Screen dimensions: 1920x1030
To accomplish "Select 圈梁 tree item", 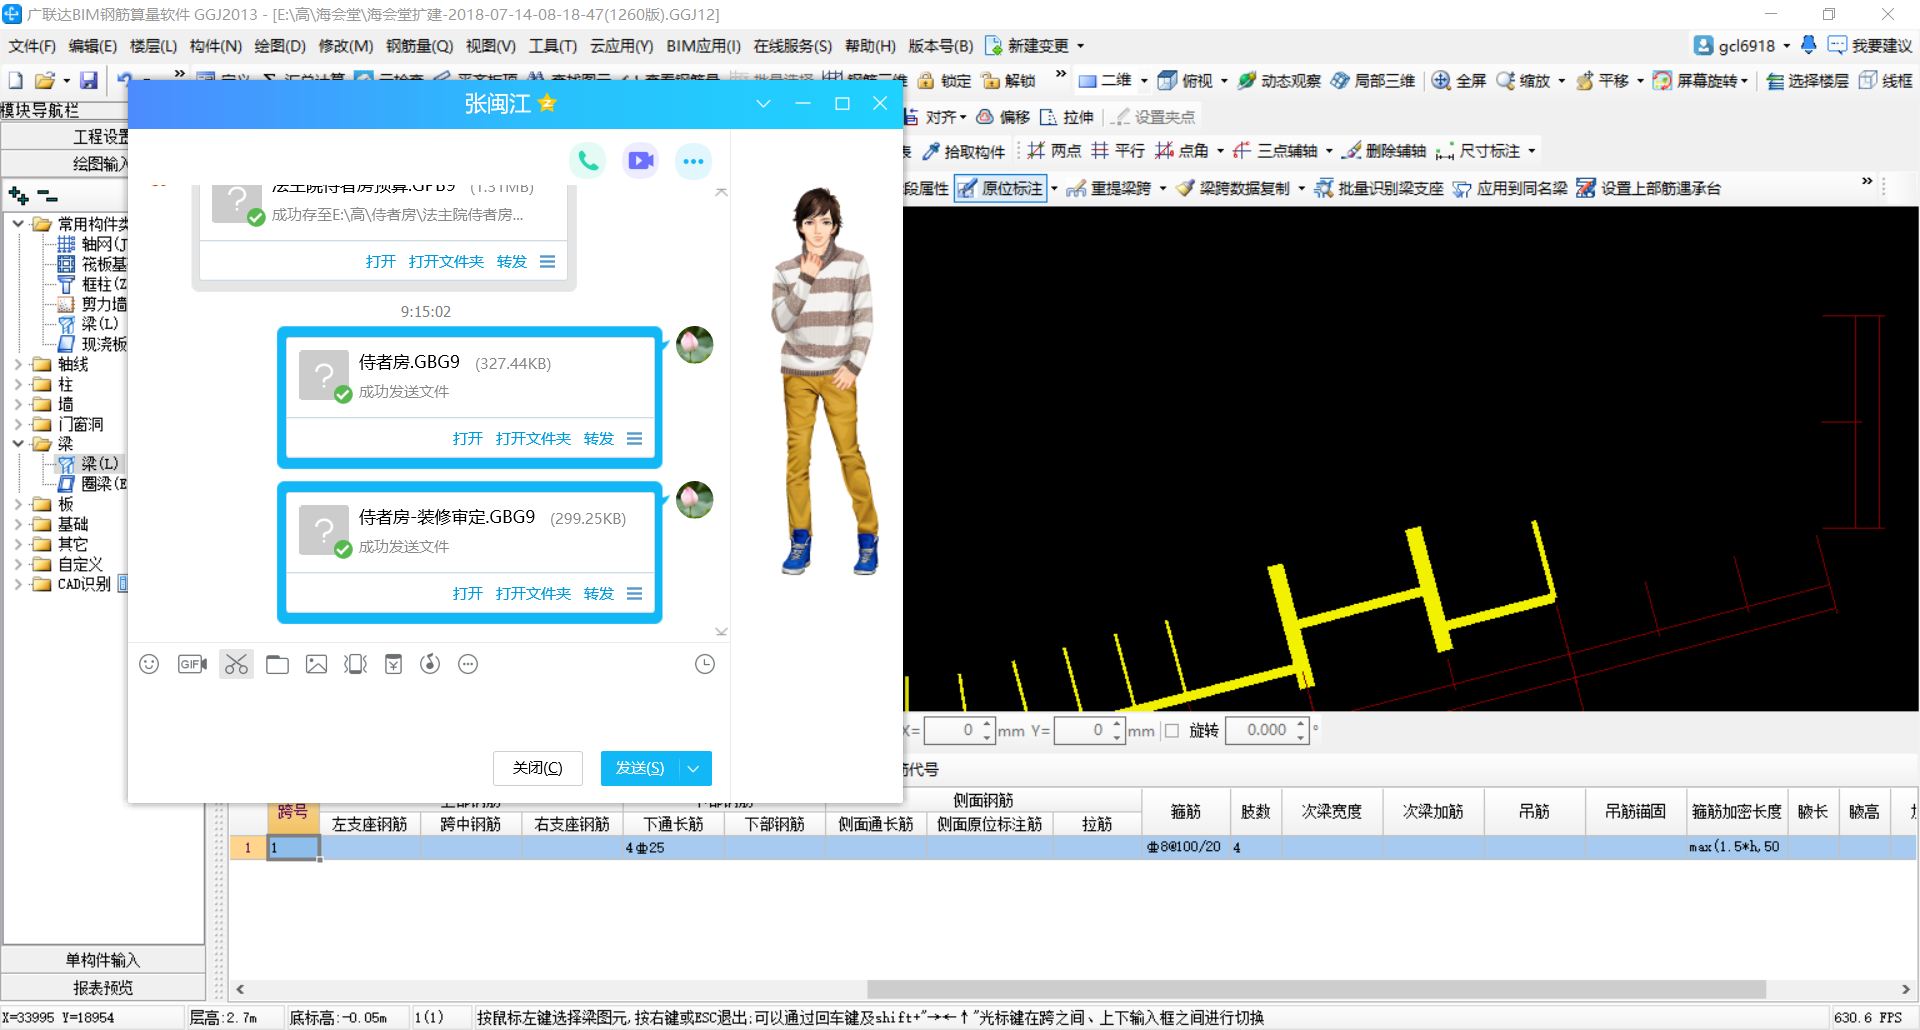I will [93, 484].
